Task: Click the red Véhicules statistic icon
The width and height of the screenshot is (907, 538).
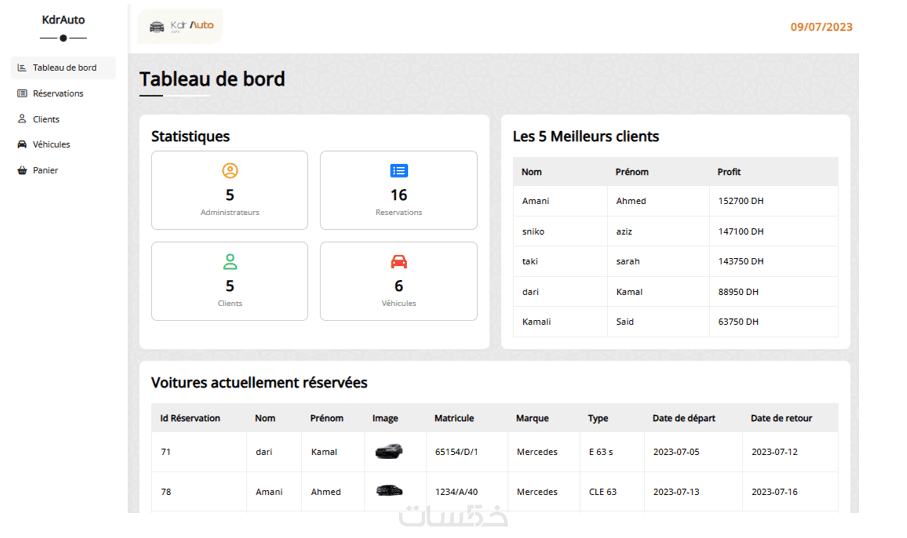Action: coord(399,261)
